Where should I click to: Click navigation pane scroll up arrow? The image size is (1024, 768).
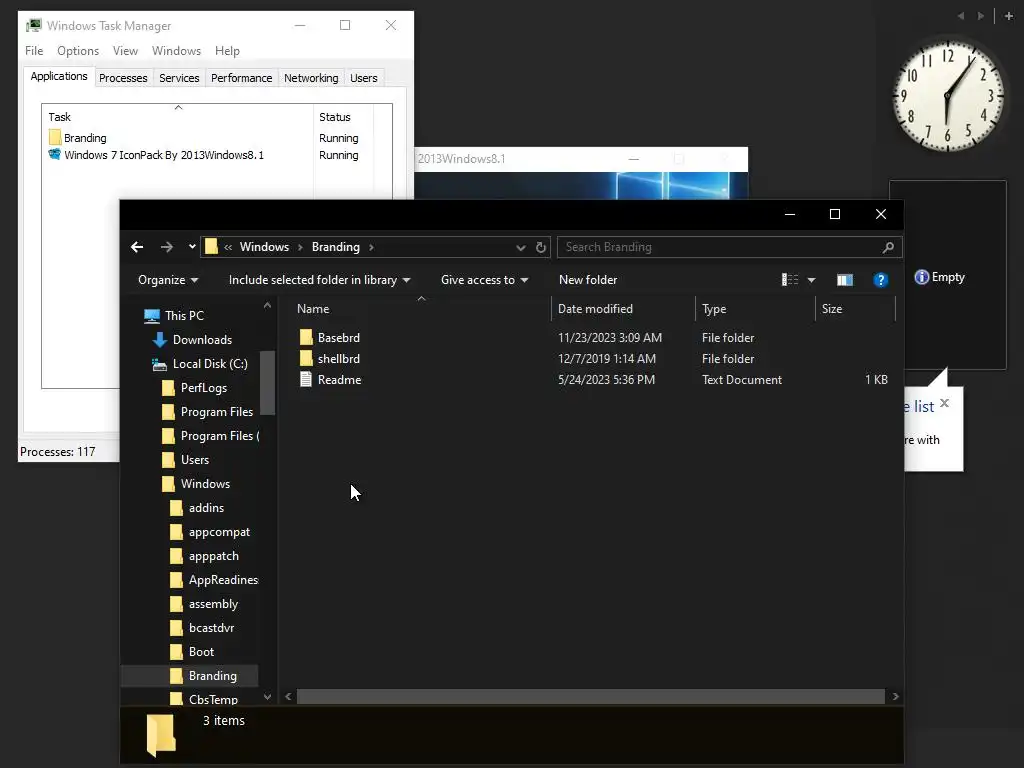pos(267,306)
